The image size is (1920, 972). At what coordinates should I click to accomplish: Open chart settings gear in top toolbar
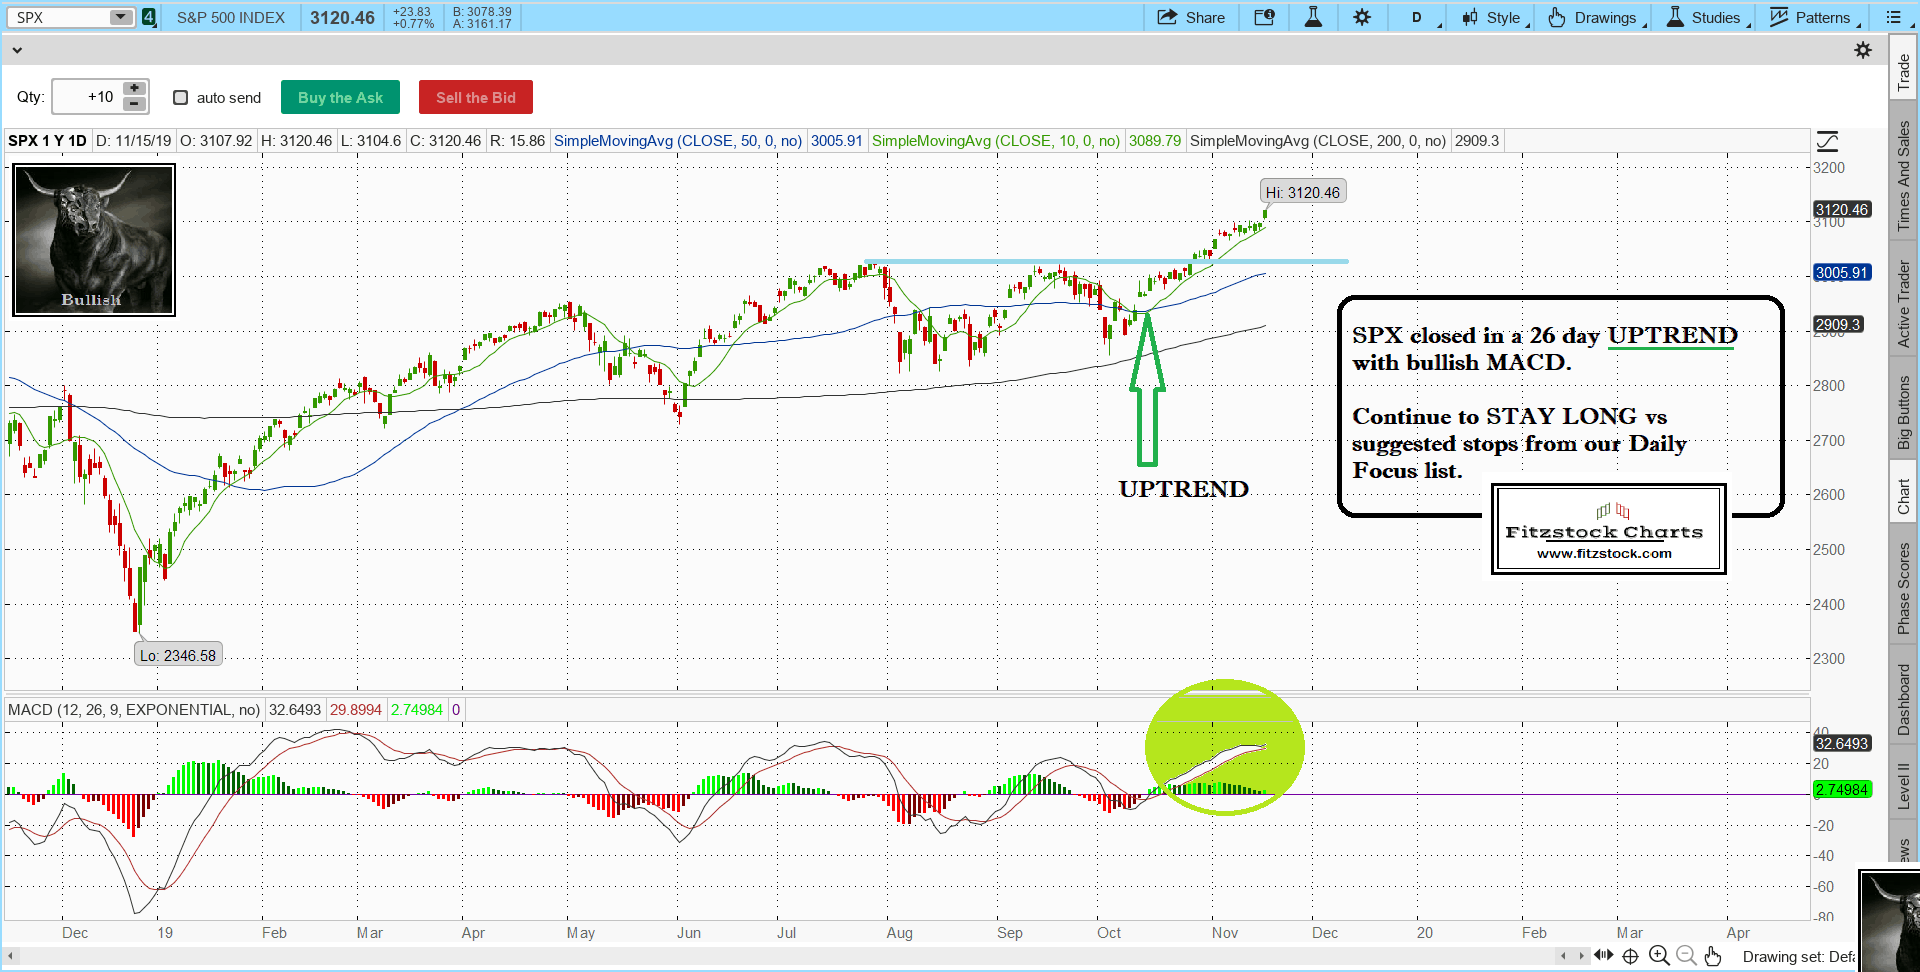1362,17
